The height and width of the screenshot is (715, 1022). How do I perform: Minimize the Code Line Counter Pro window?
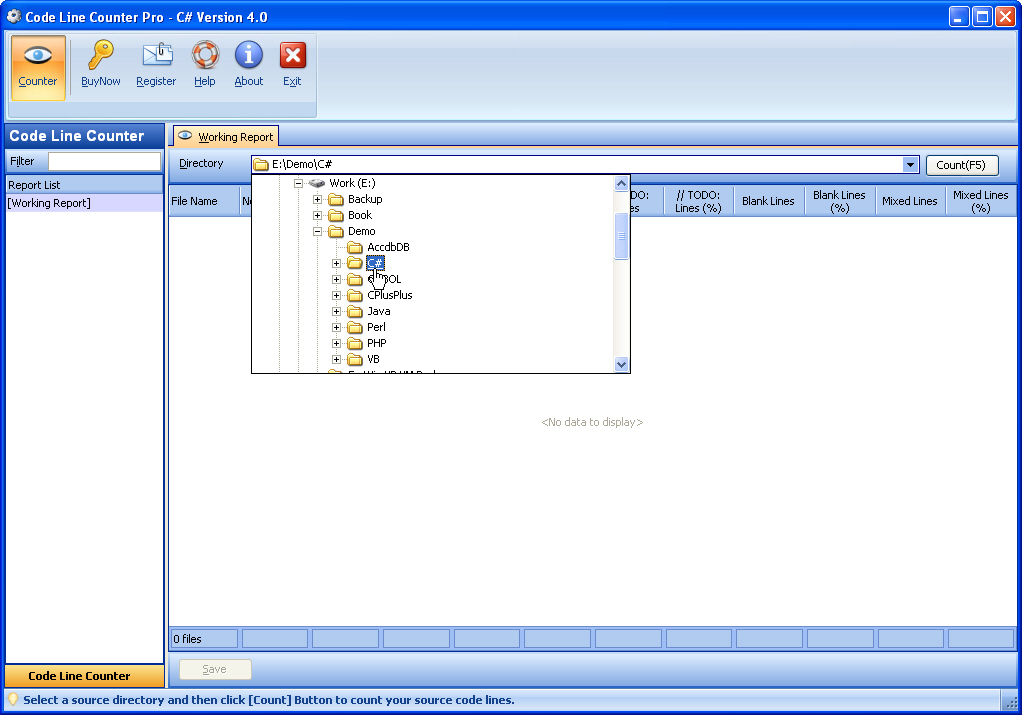tap(959, 17)
